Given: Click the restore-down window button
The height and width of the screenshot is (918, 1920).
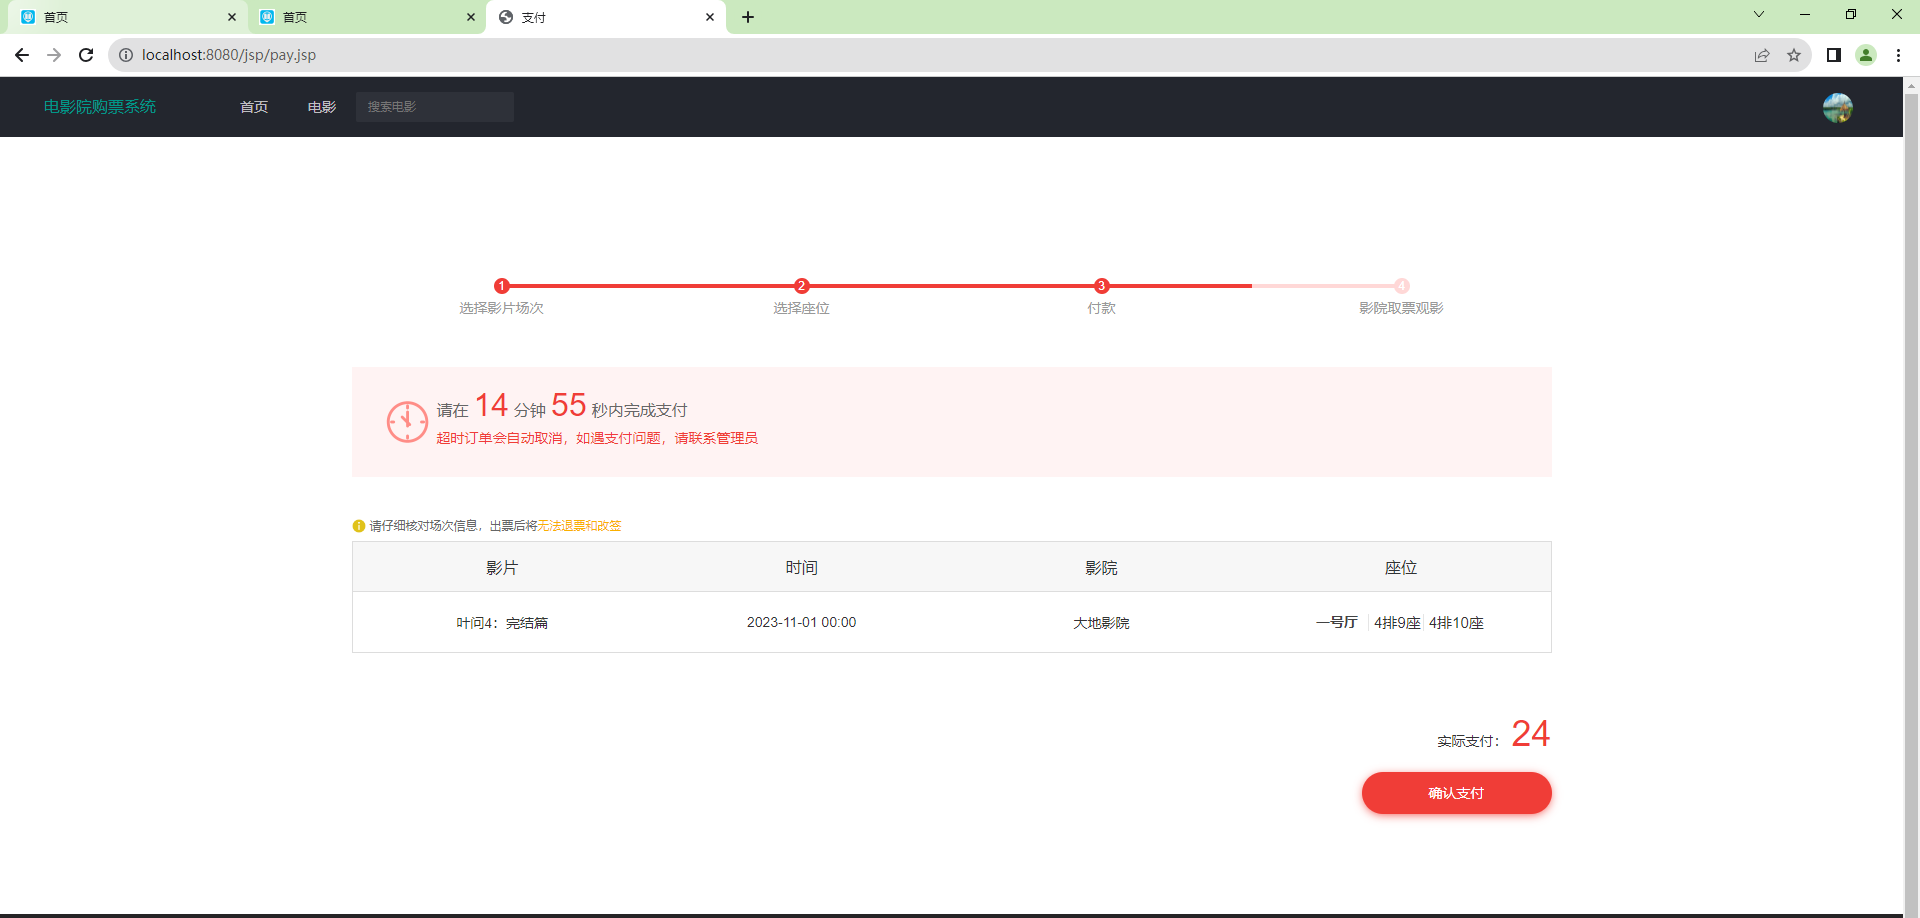Looking at the screenshot, I should click(1851, 14).
